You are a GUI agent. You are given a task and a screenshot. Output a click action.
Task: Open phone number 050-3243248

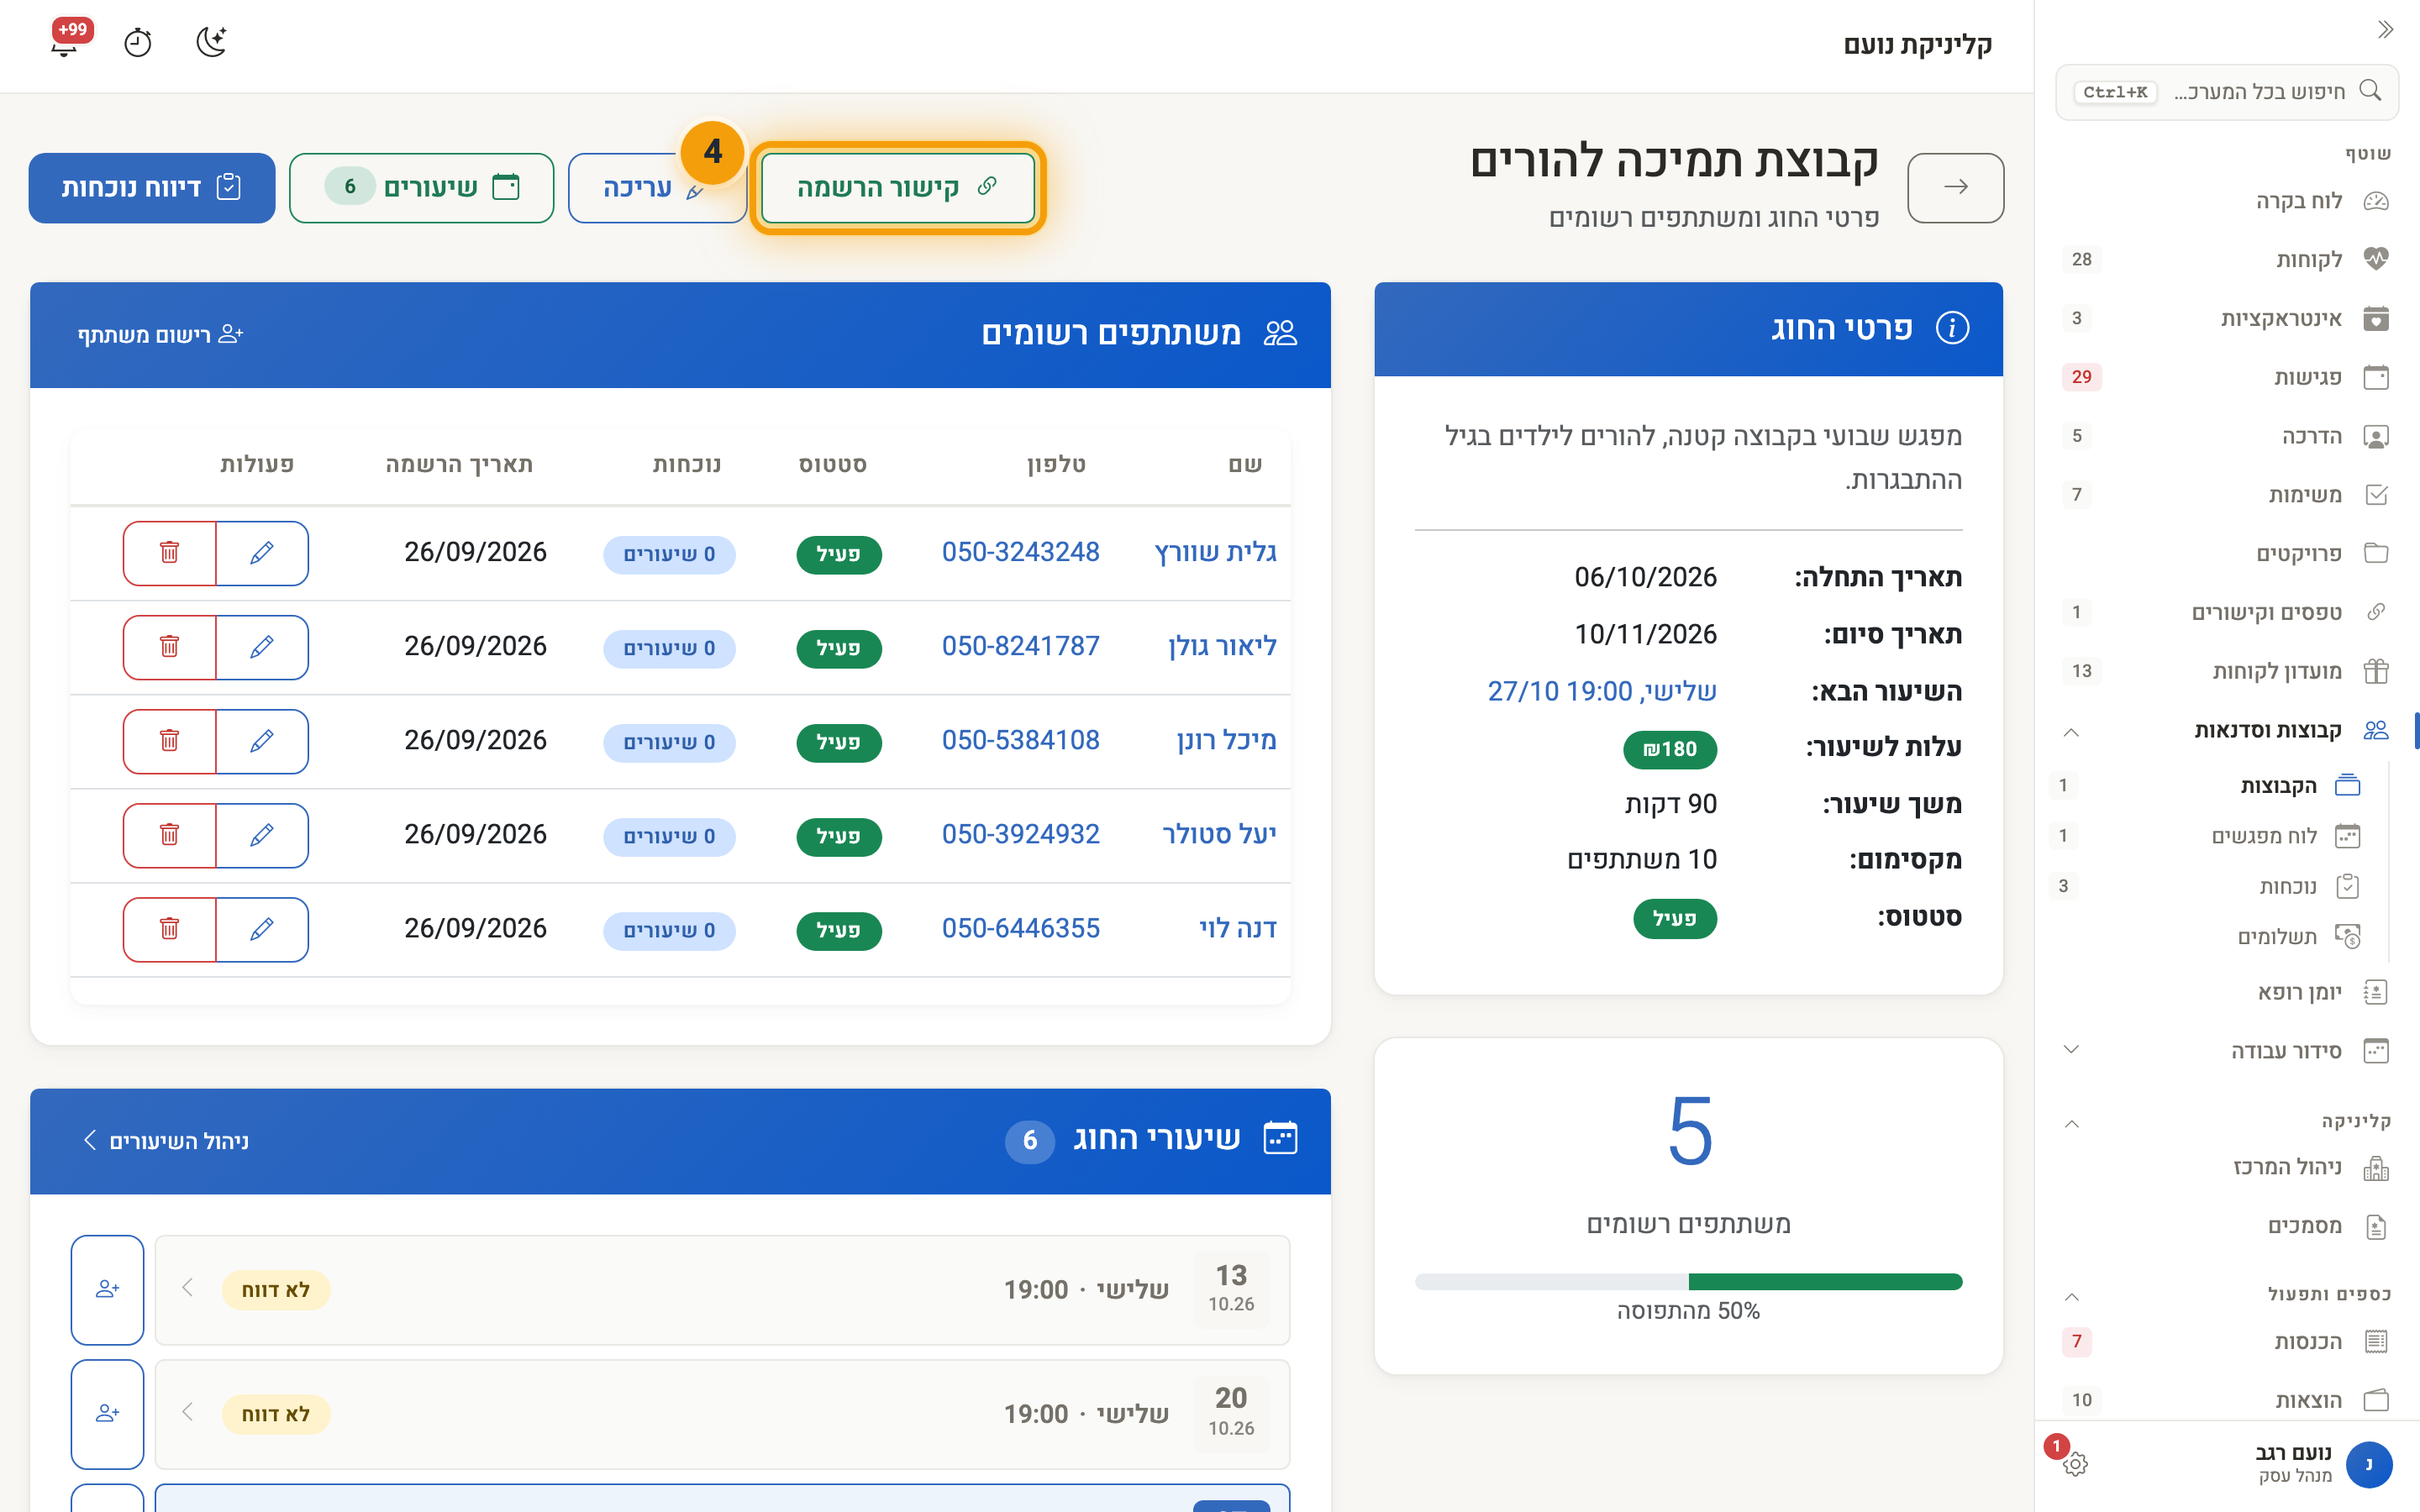tap(1020, 552)
